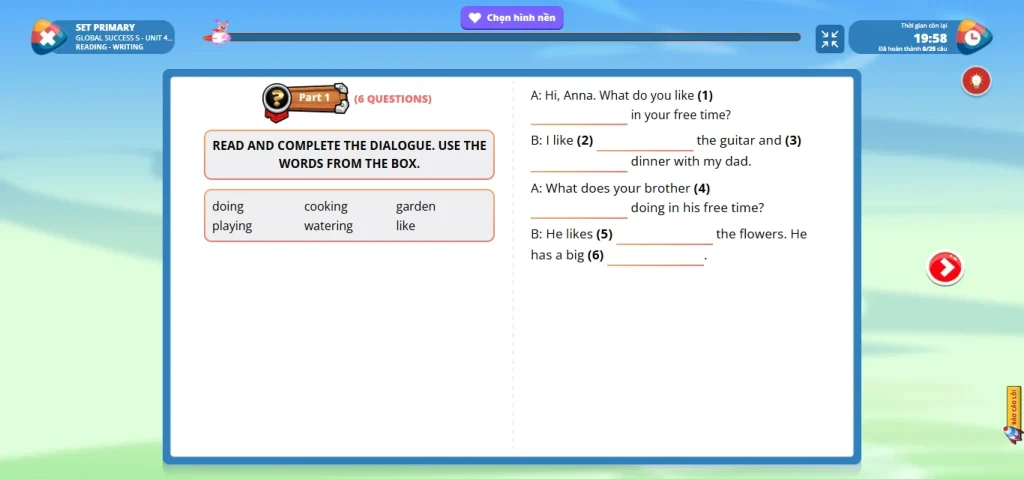Go to next part with red arrow

945,268
